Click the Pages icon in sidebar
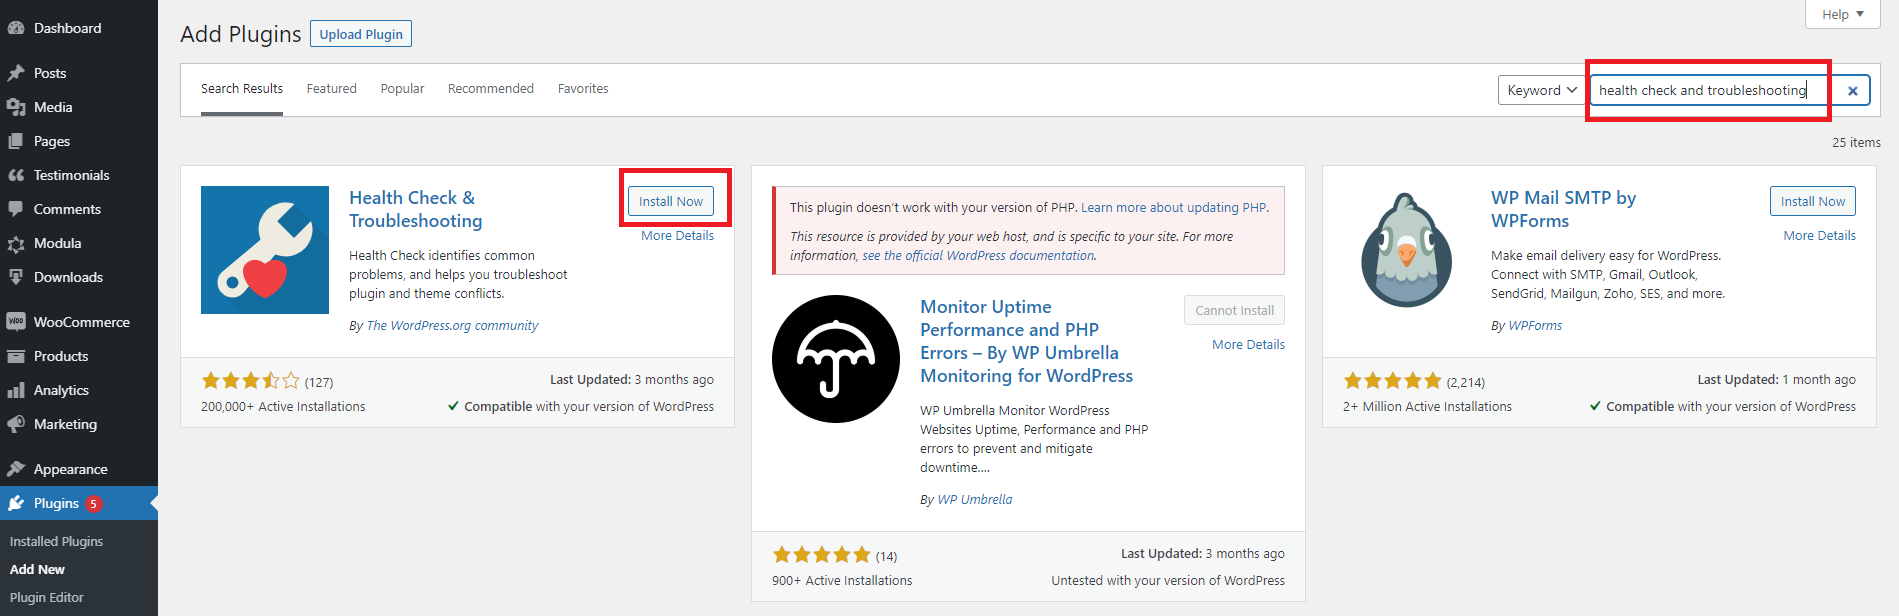The height and width of the screenshot is (616, 1899). 16,141
